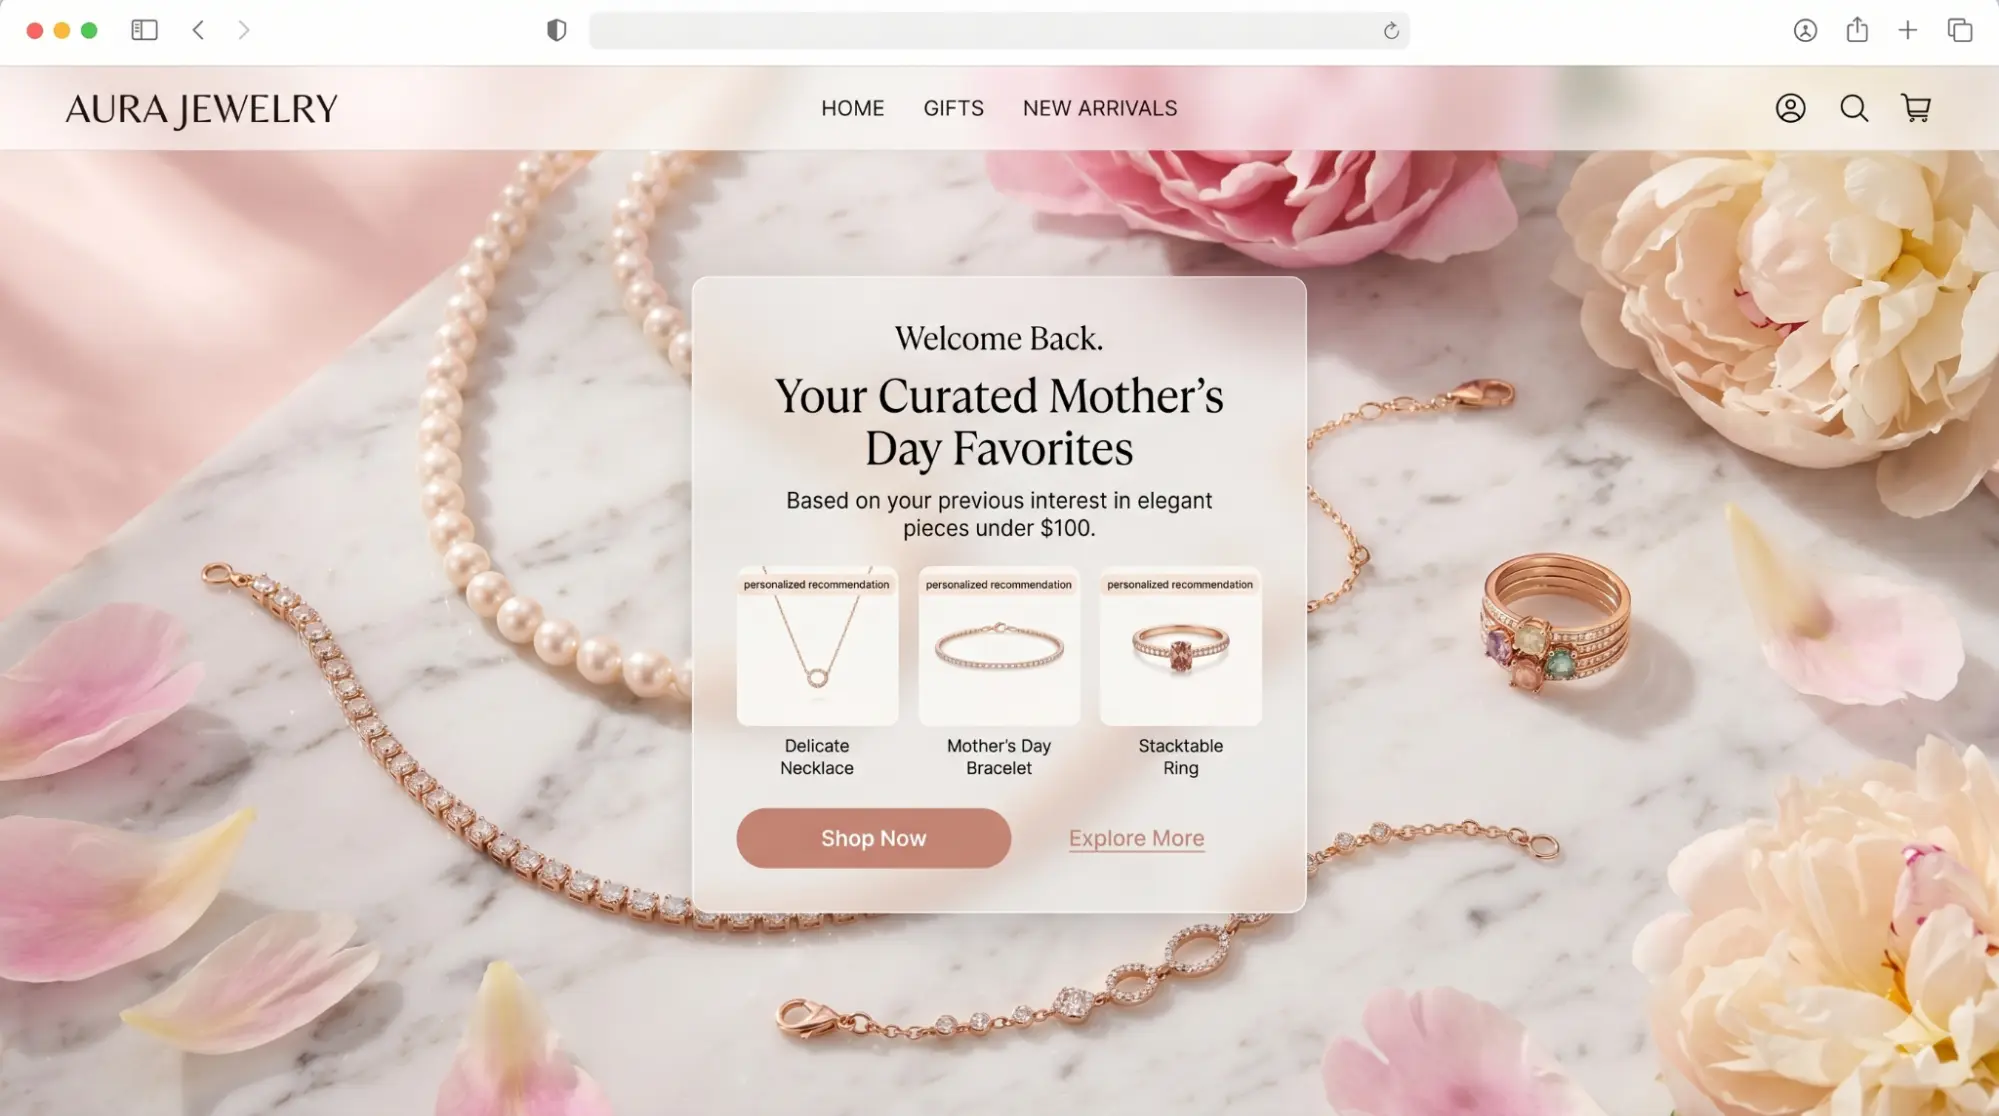Open the shopping cart icon

pos(1916,108)
